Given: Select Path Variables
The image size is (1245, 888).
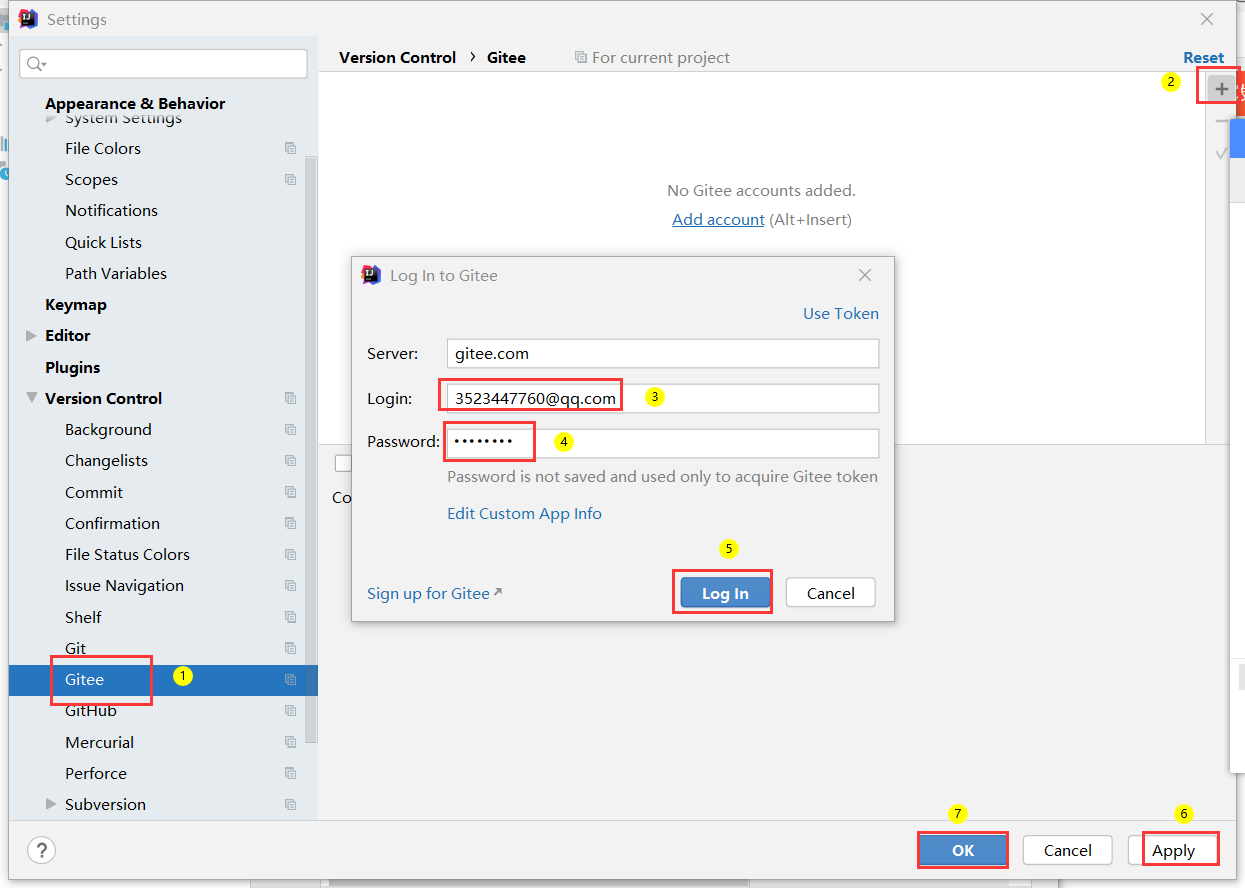Looking at the screenshot, I should pos(116,273).
